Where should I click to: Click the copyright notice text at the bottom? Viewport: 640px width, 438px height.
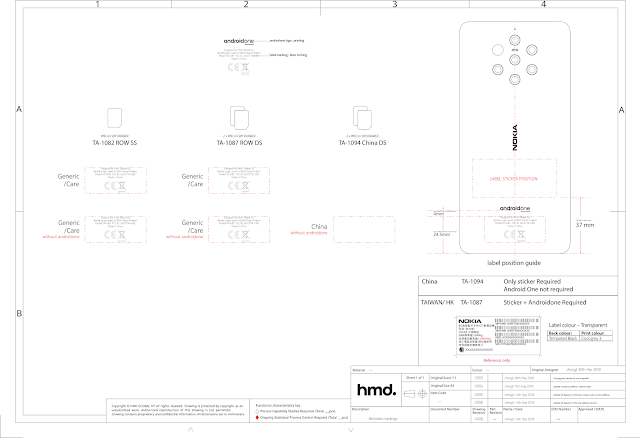tap(178, 410)
